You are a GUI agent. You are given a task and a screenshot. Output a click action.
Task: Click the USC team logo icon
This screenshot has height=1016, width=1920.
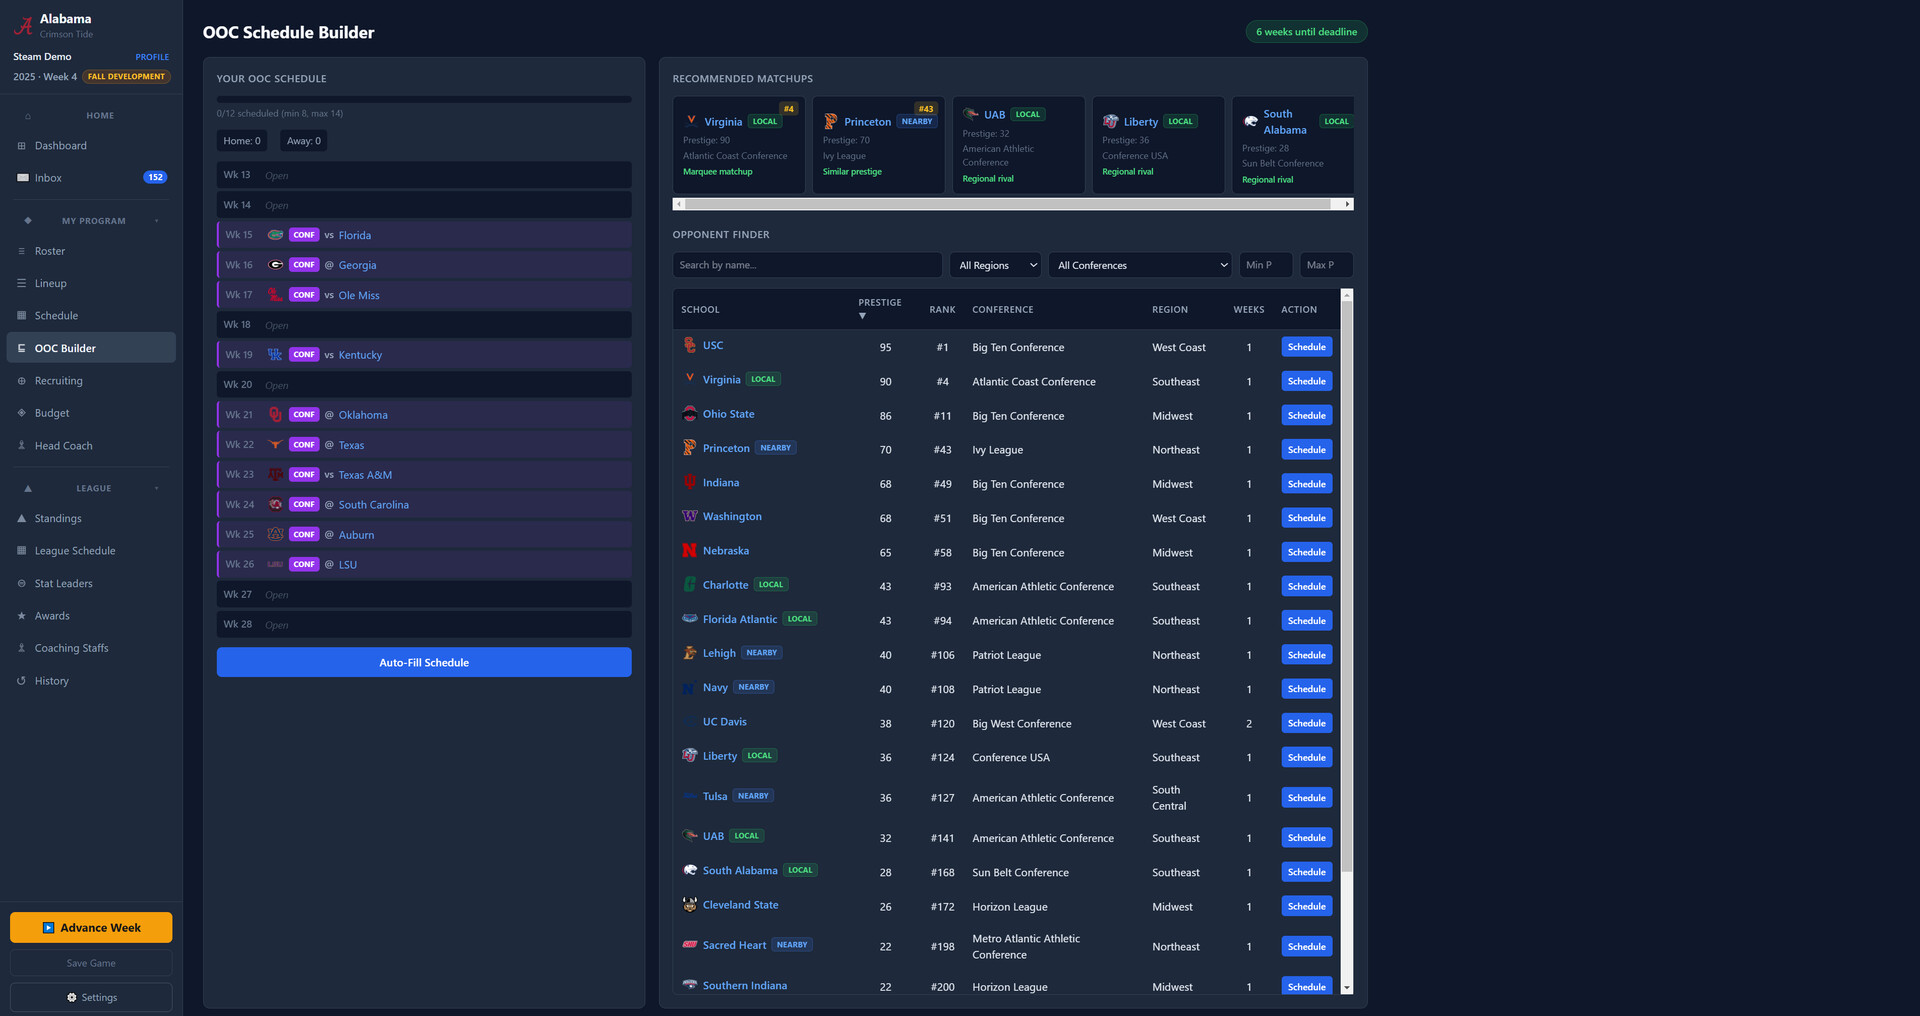click(x=689, y=345)
